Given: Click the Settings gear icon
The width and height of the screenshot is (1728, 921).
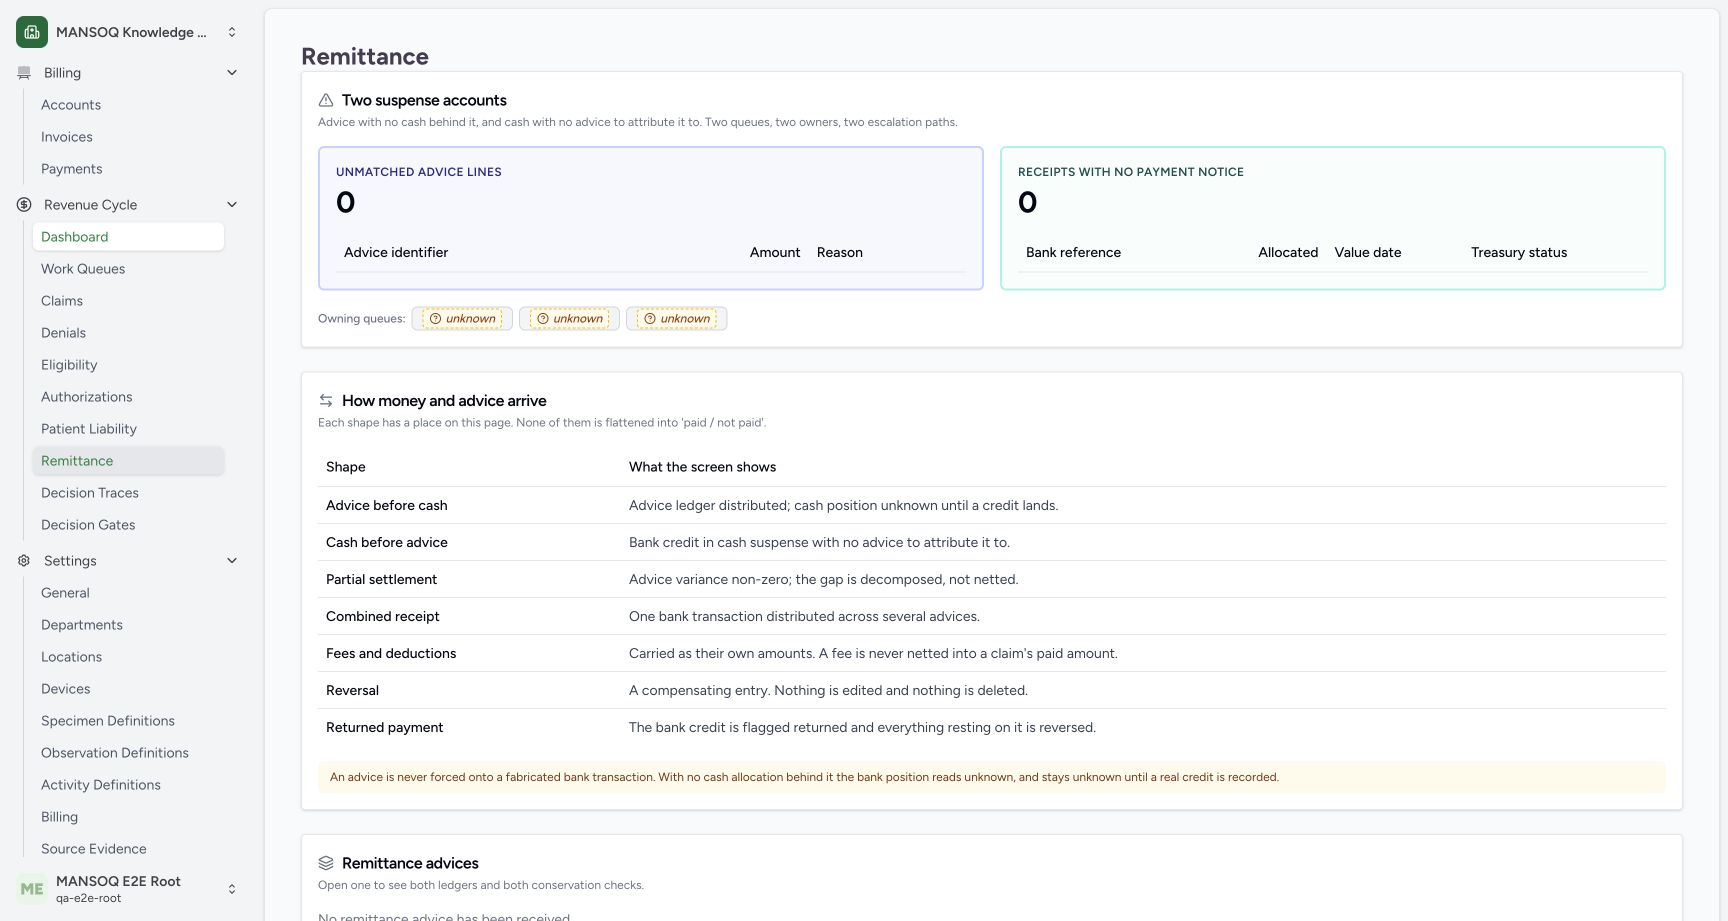Looking at the screenshot, I should pyautogui.click(x=24, y=561).
